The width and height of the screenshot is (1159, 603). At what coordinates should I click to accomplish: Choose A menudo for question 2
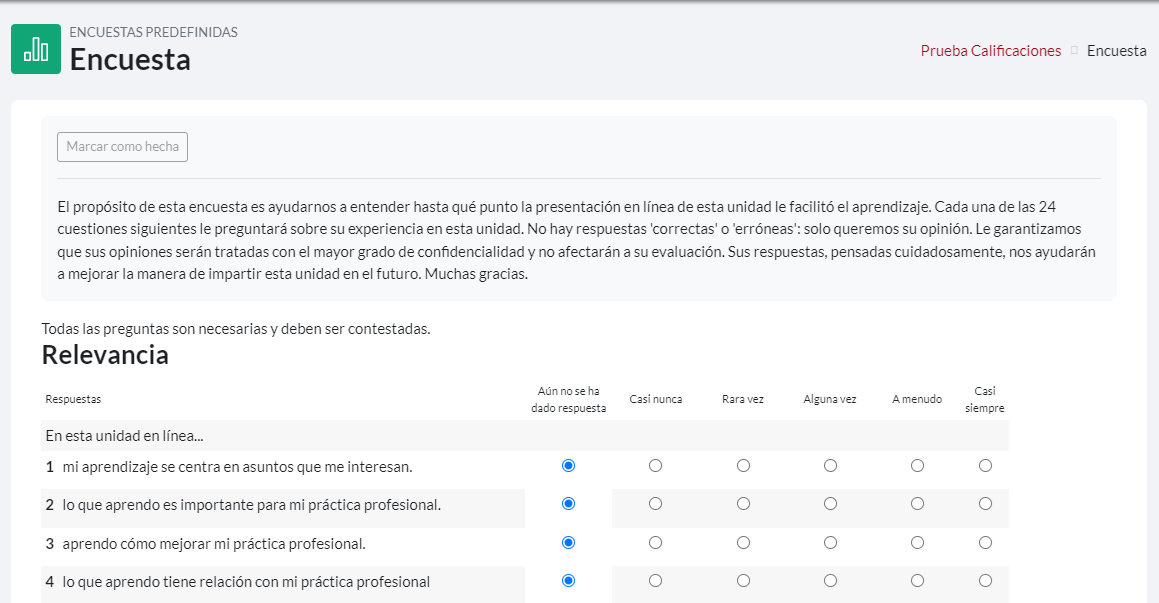[917, 504]
